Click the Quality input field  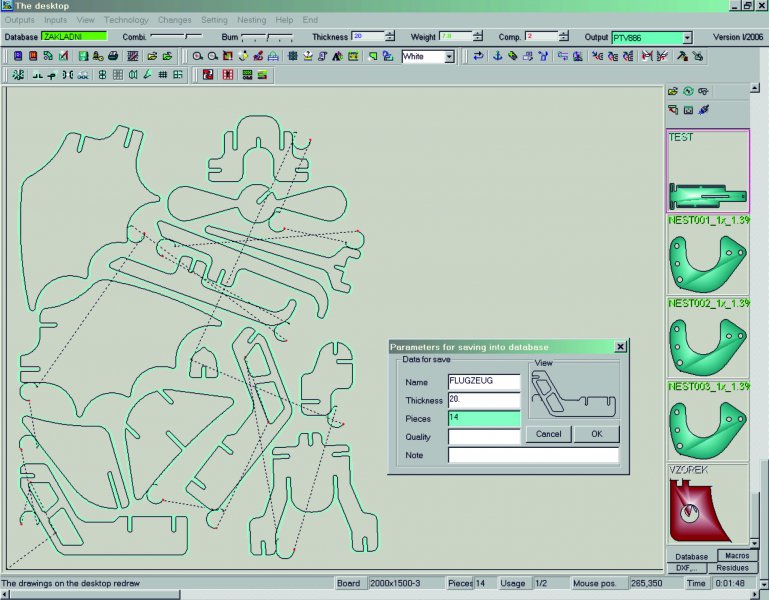pyautogui.click(x=484, y=437)
